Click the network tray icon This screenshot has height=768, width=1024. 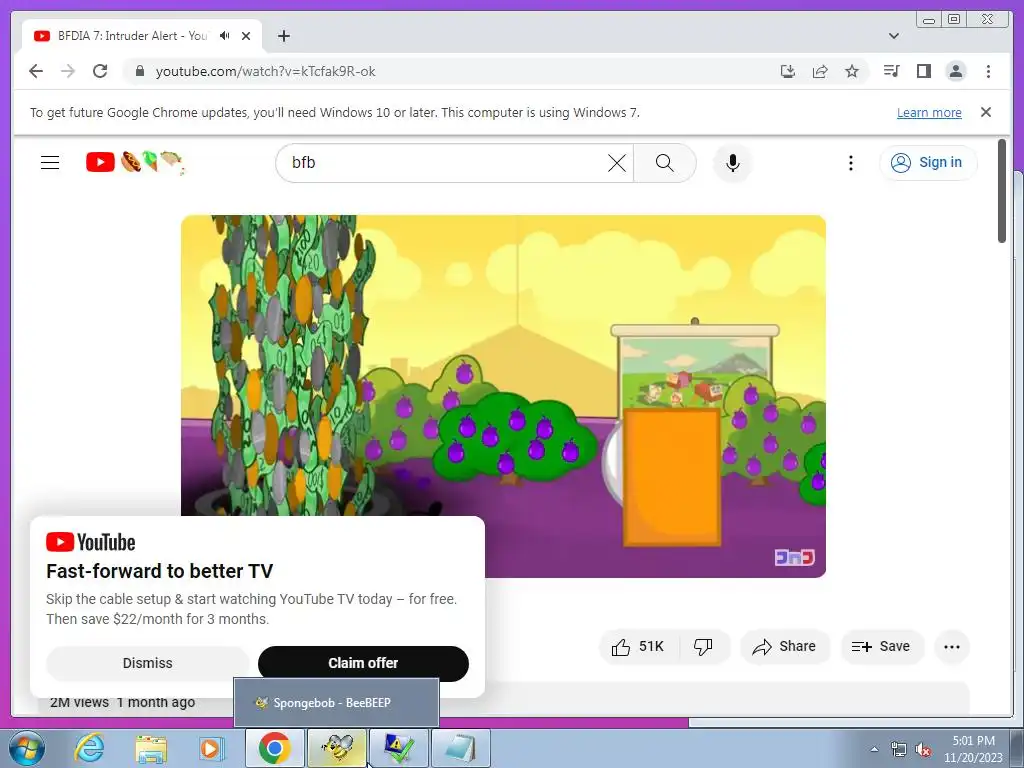899,749
